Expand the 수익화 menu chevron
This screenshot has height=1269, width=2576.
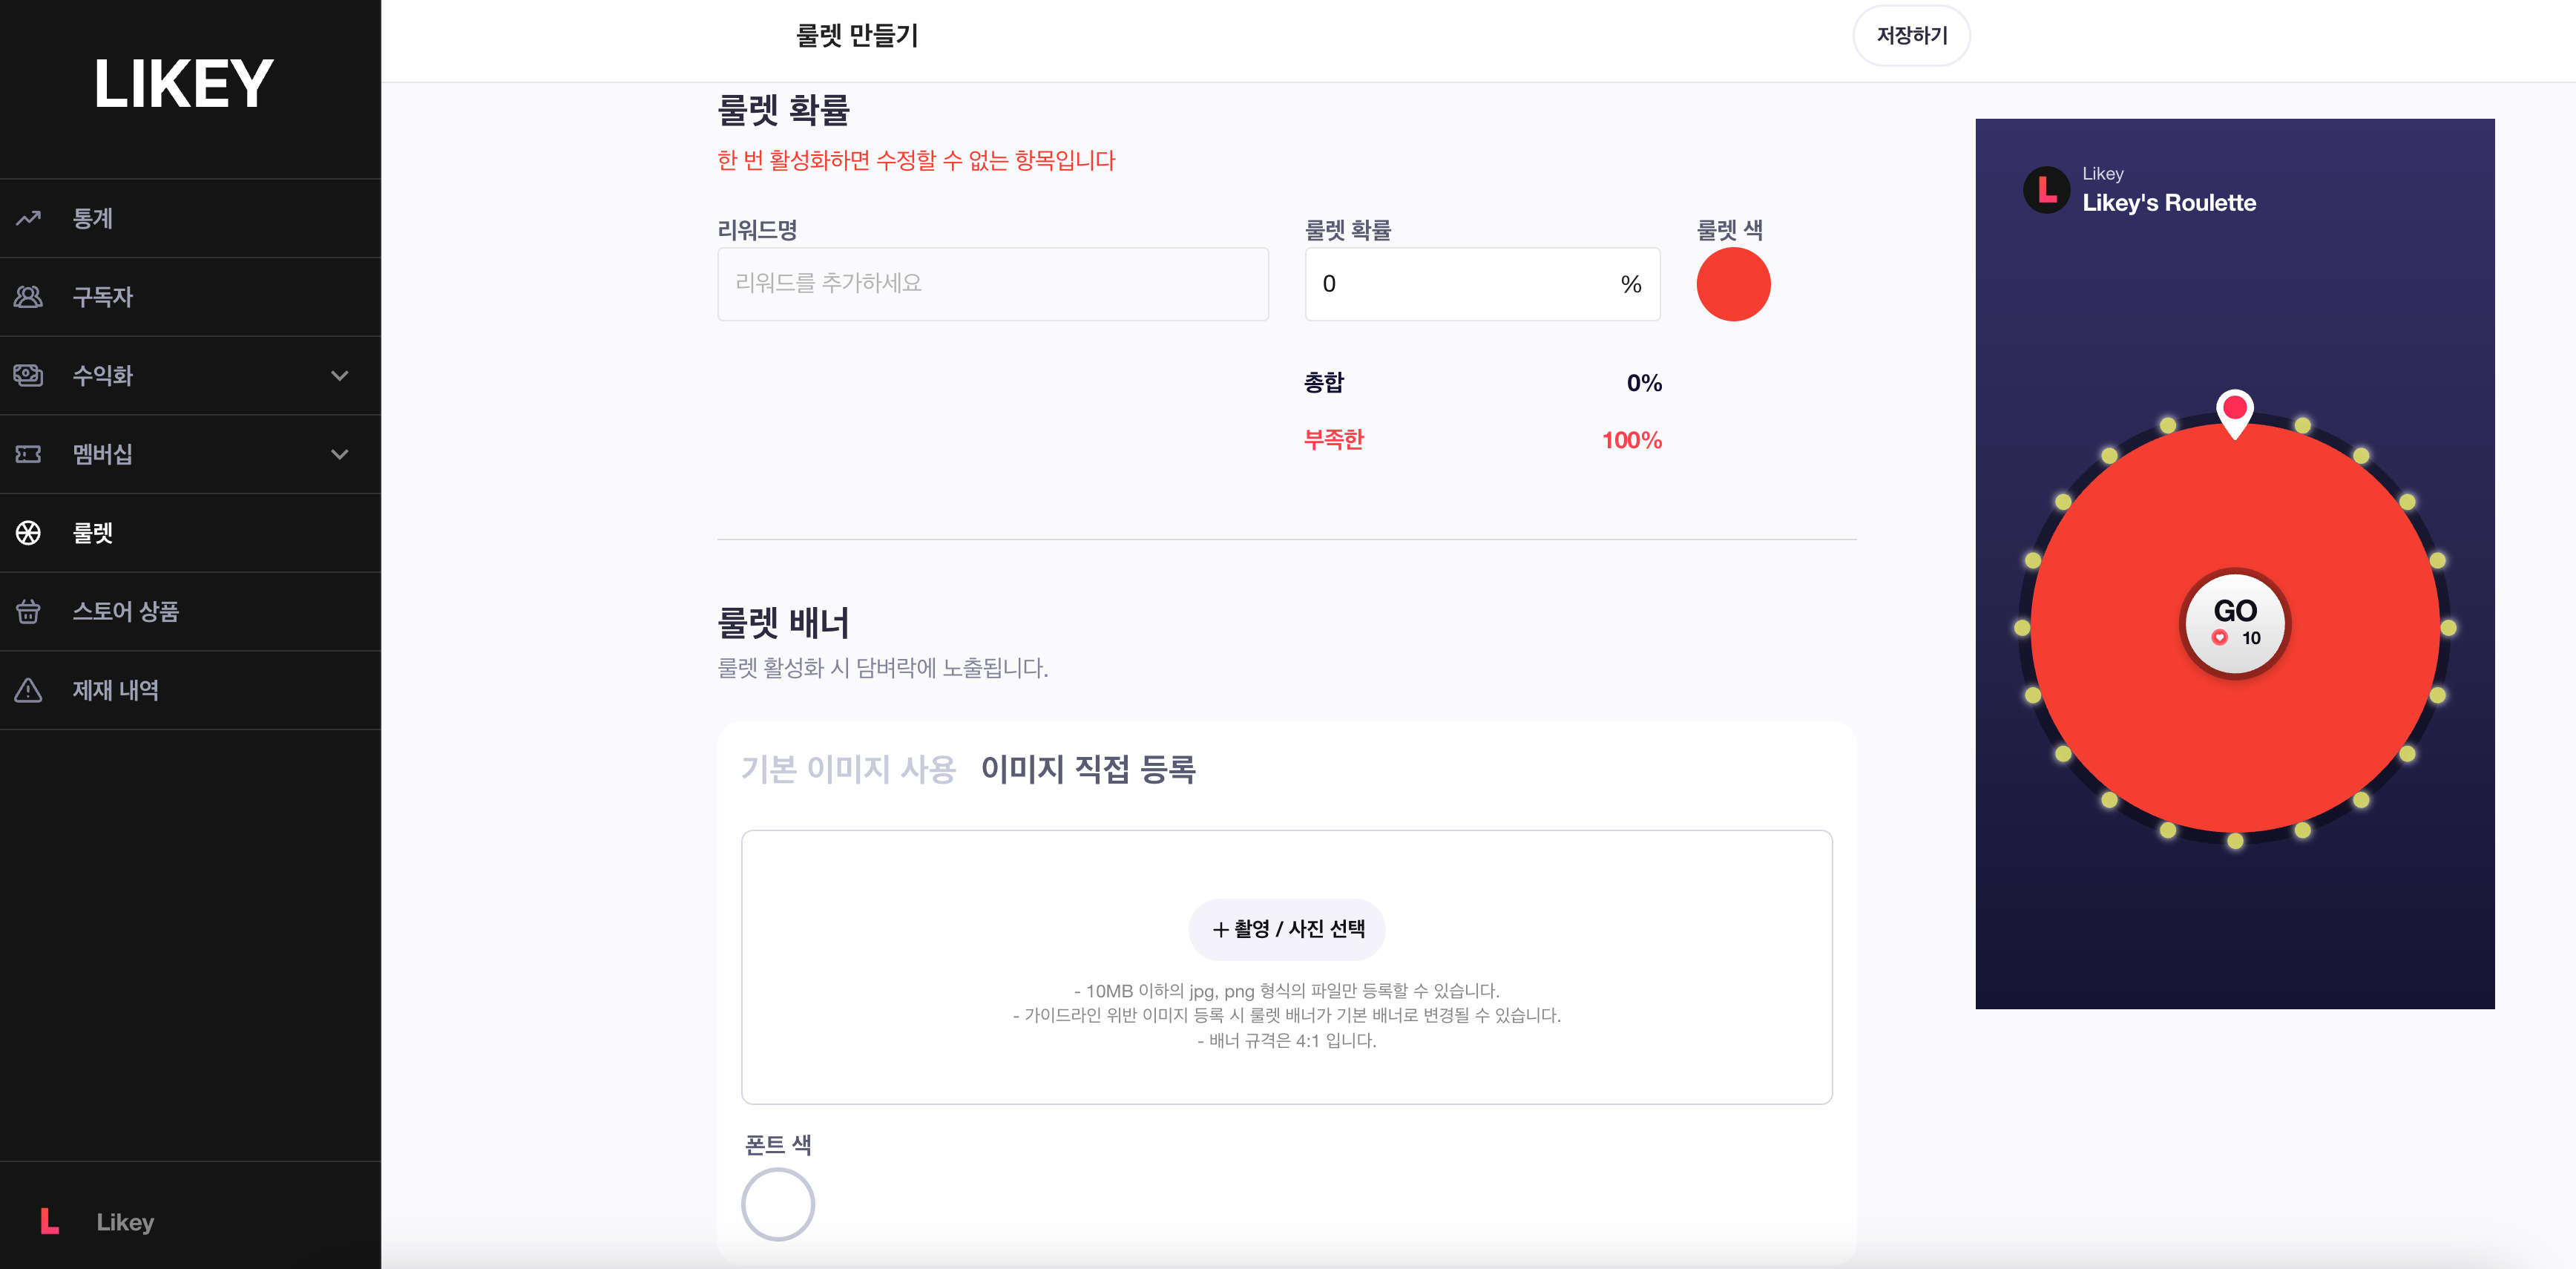click(x=340, y=376)
